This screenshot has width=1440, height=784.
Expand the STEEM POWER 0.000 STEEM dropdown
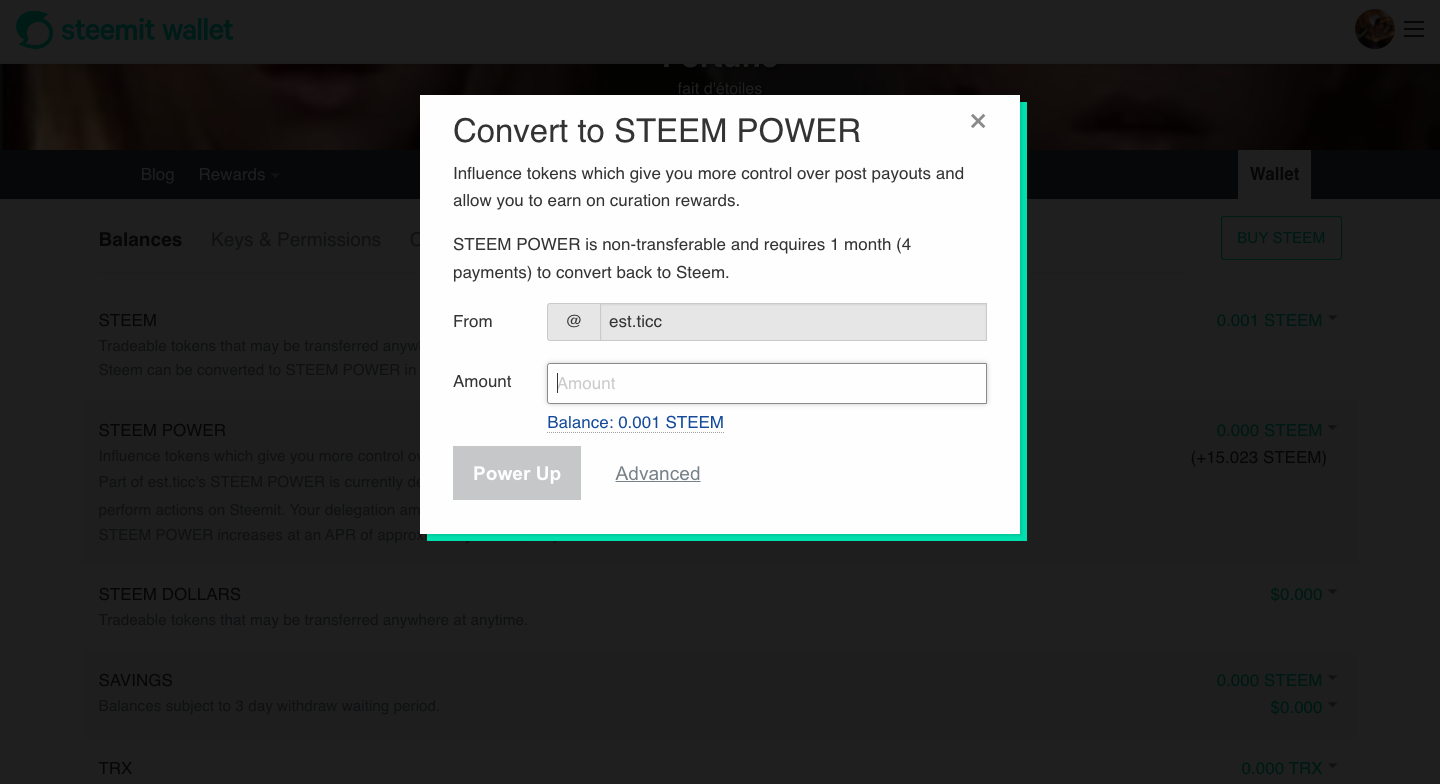tap(1276, 431)
